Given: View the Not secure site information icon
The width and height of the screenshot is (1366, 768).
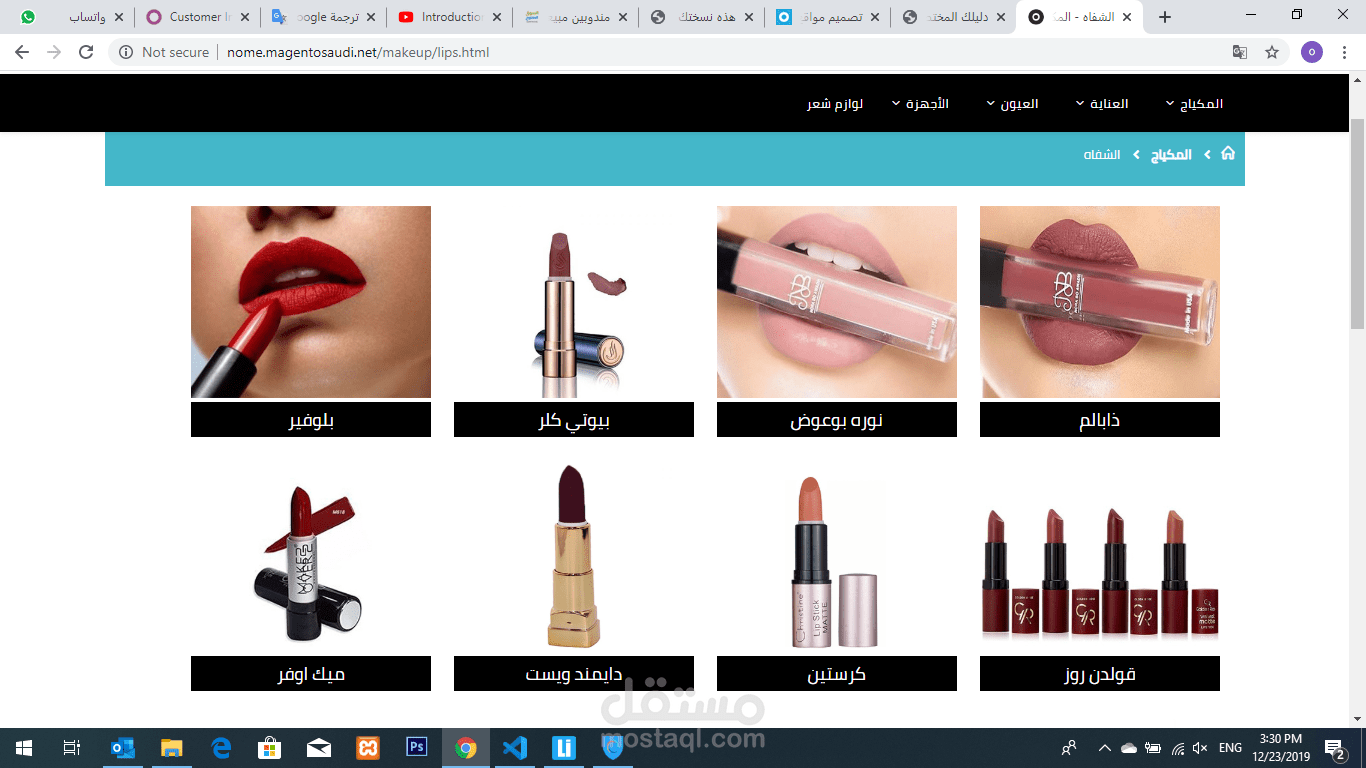Looking at the screenshot, I should coord(126,52).
